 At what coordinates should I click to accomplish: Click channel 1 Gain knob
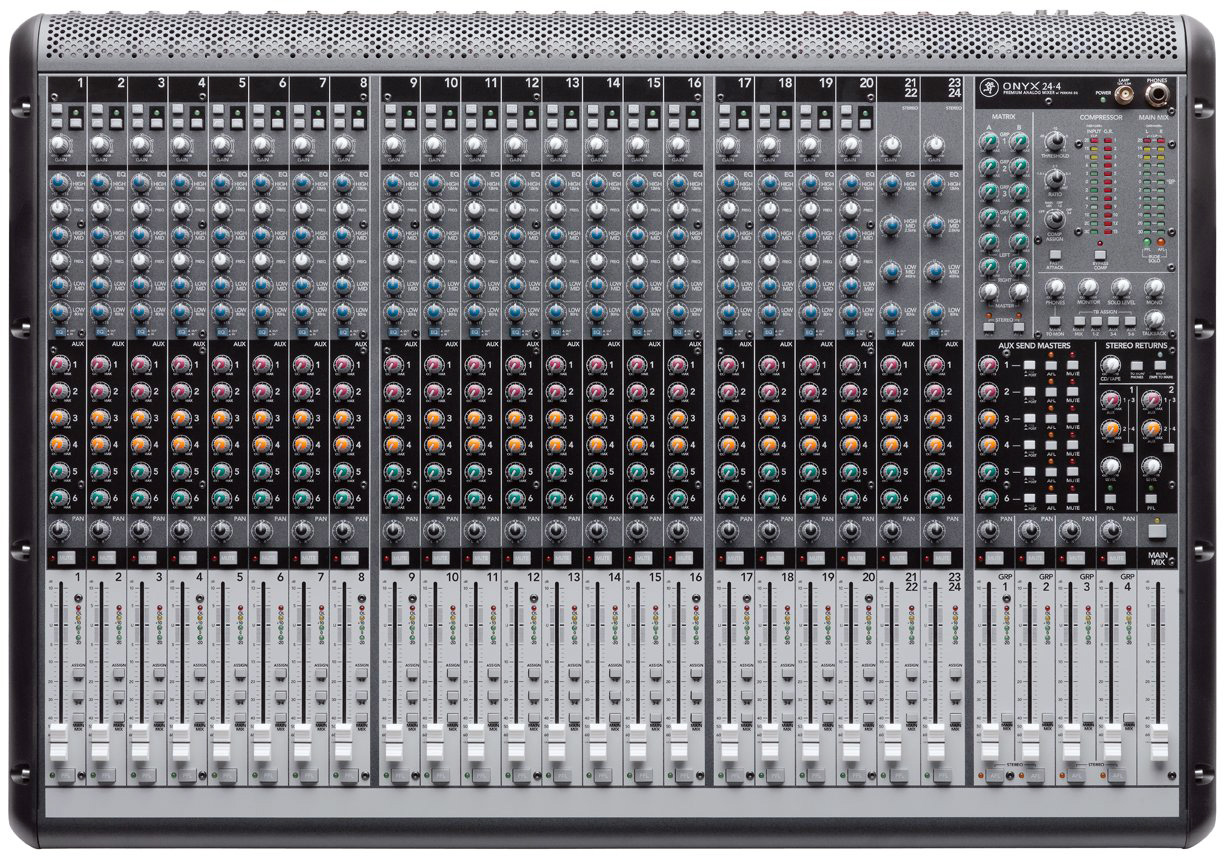pos(59,146)
